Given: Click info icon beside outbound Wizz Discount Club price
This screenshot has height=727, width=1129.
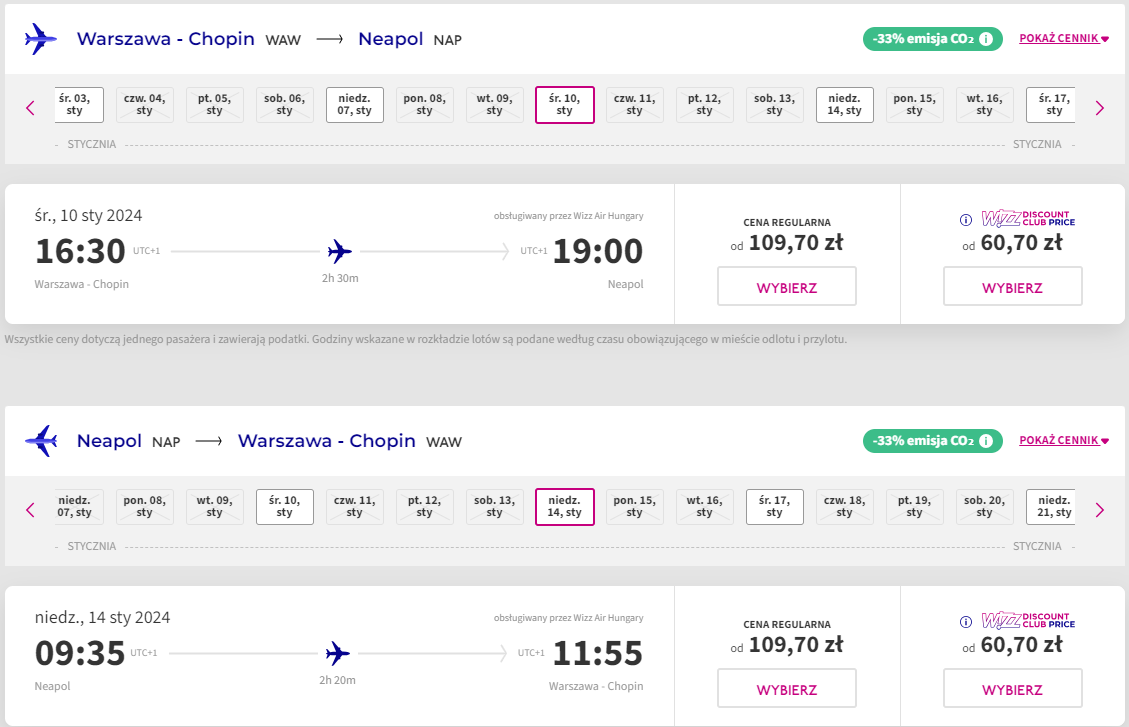Looking at the screenshot, I should (966, 220).
